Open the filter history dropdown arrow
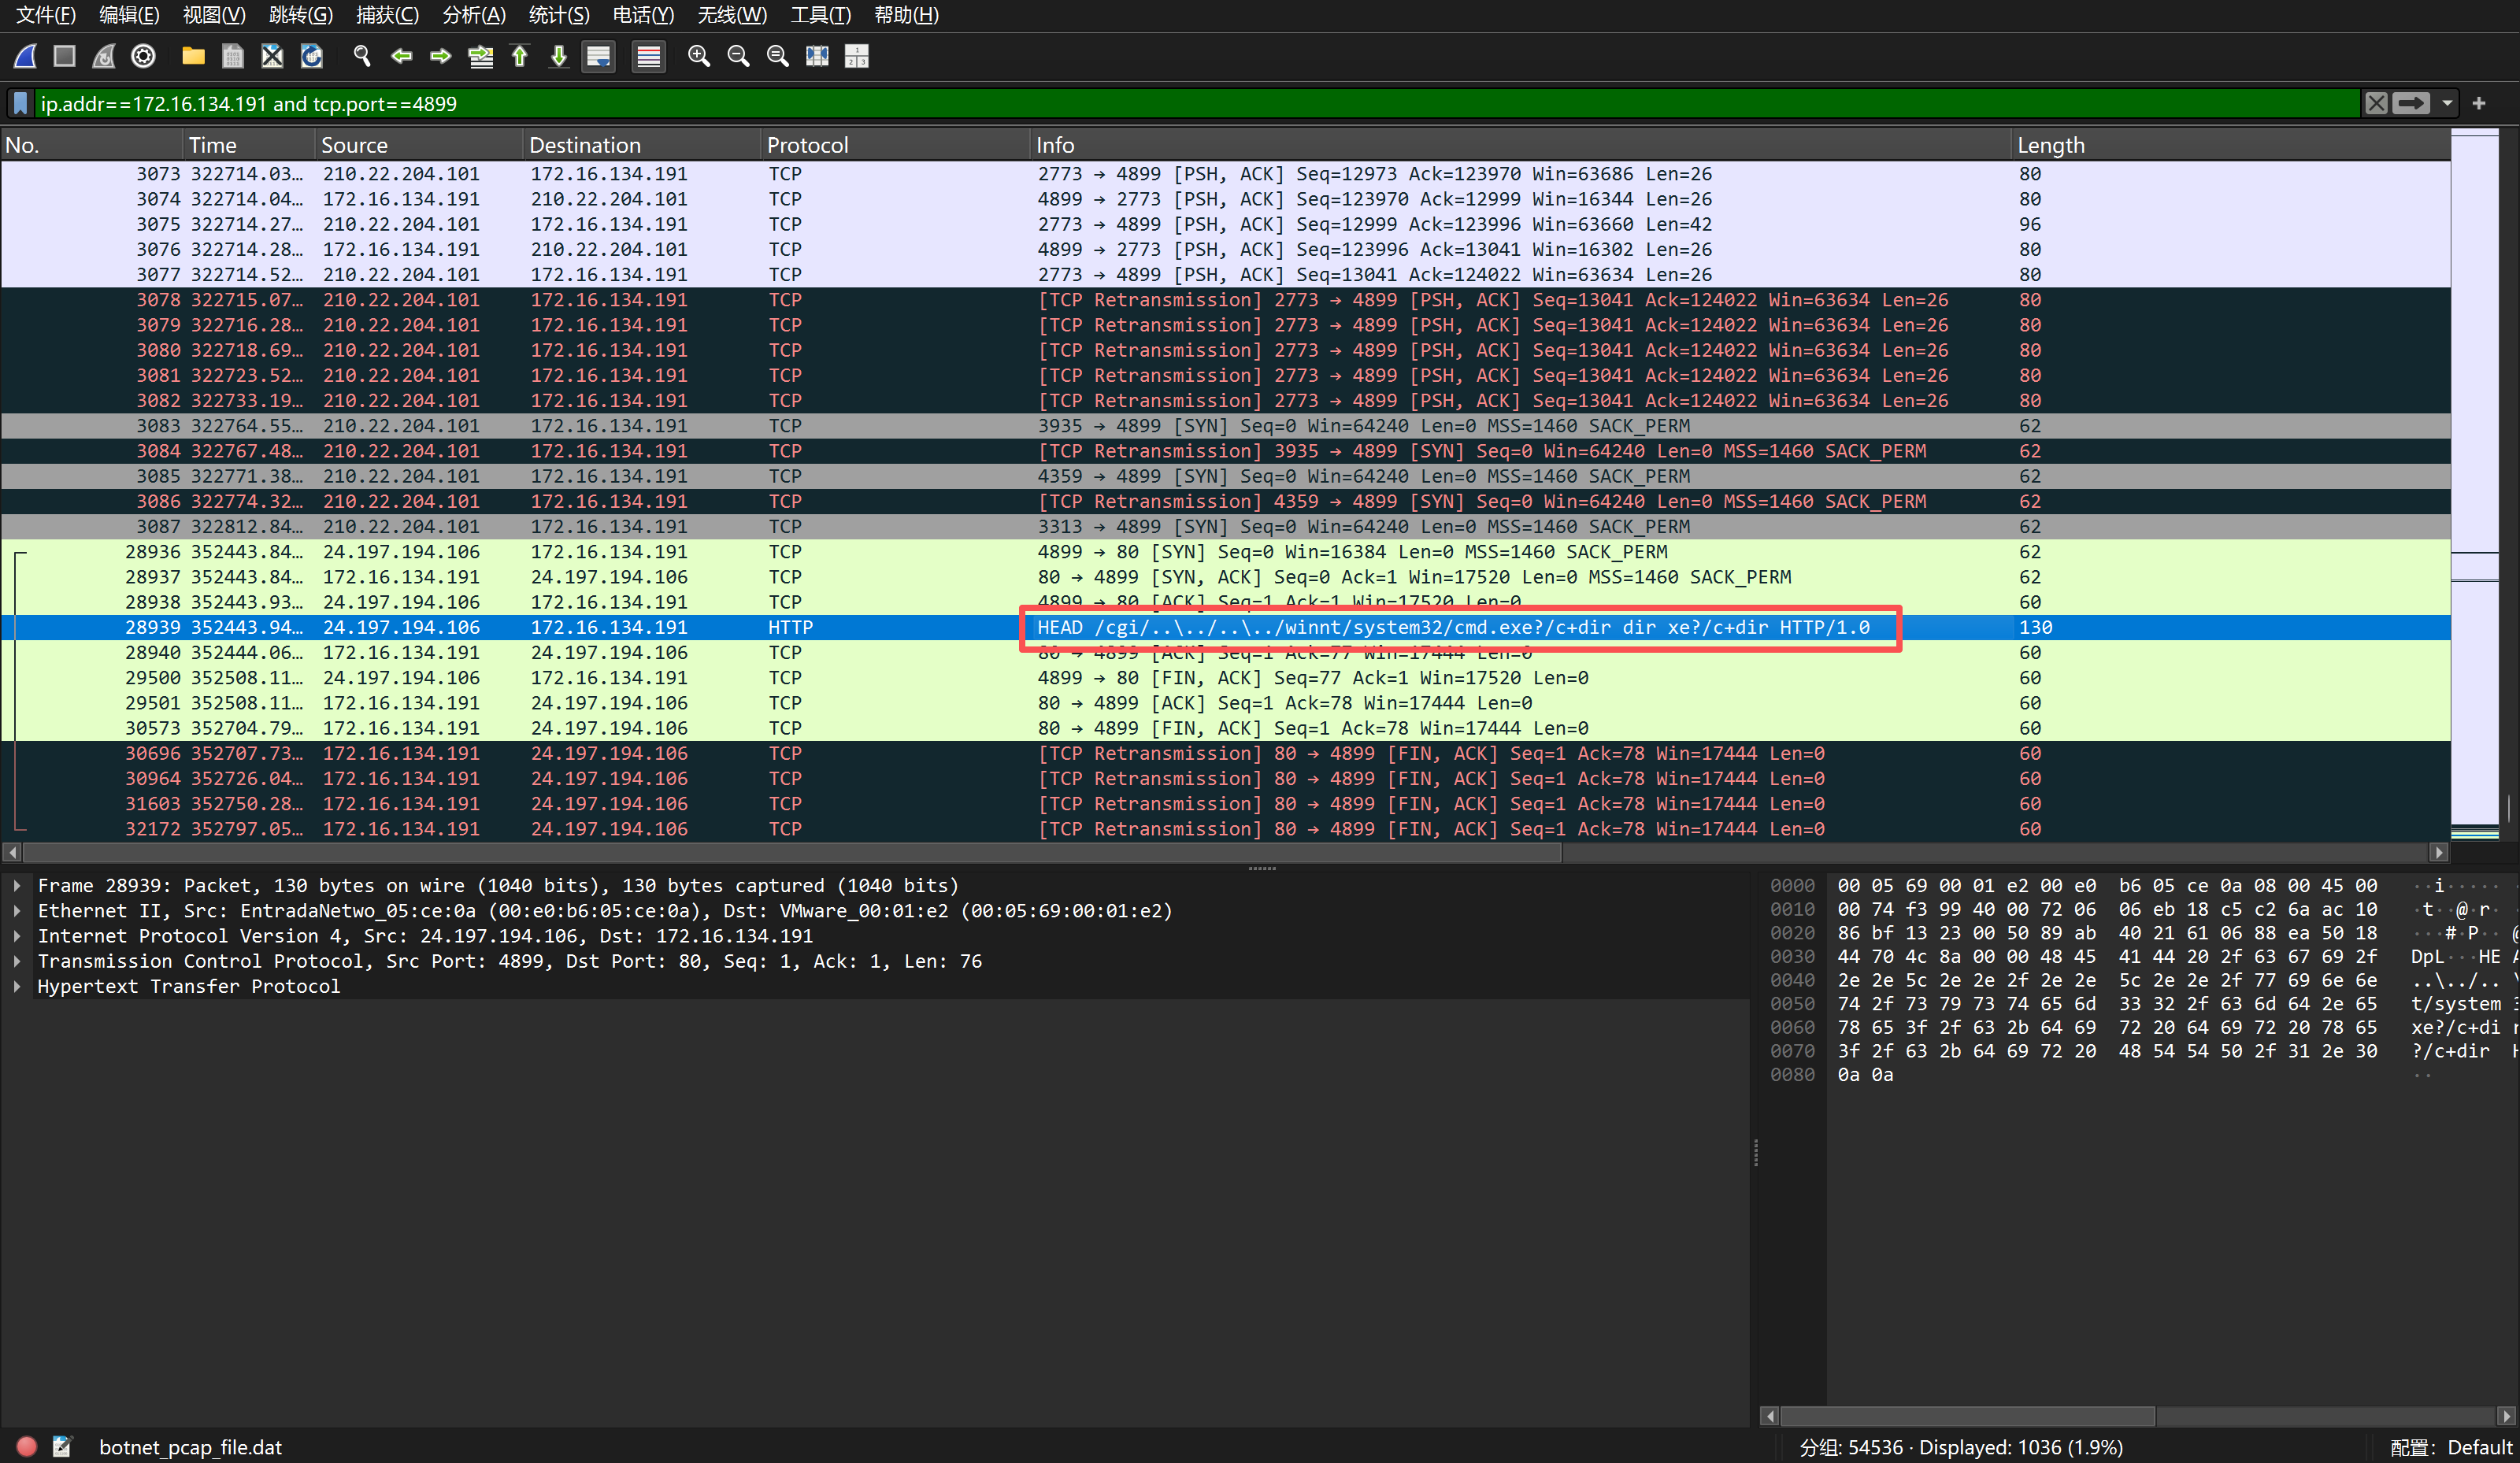Image resolution: width=2520 pixels, height=1463 pixels. tap(2447, 104)
